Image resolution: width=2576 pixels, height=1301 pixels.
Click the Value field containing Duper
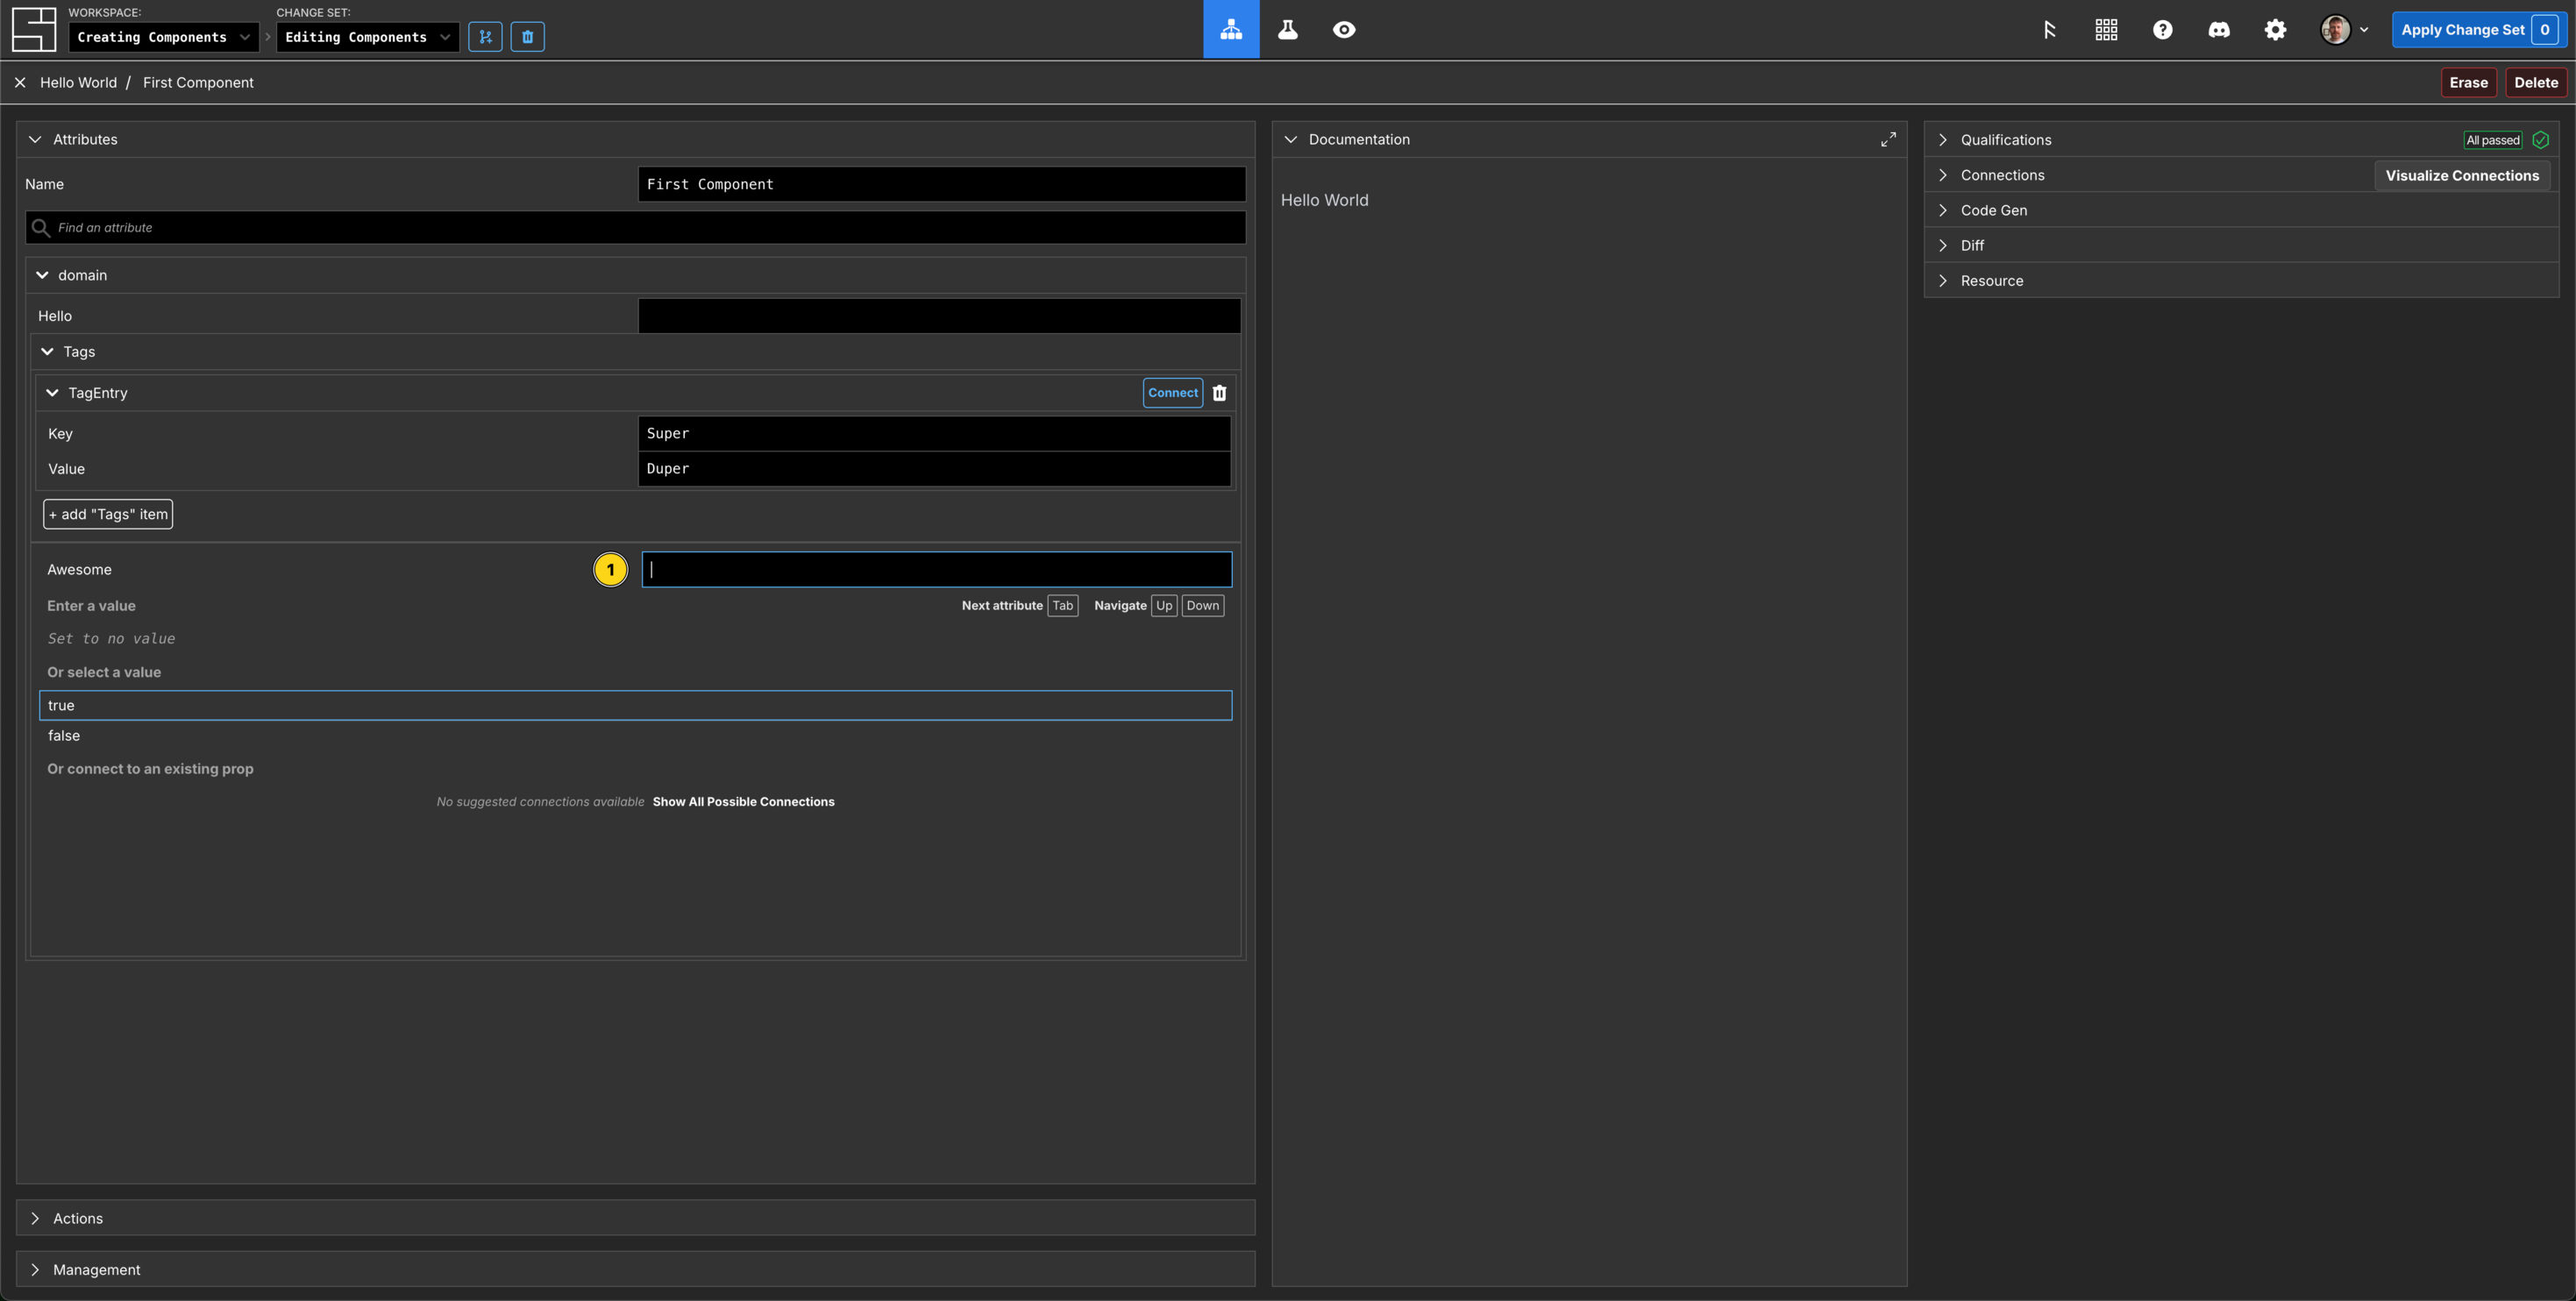934,469
